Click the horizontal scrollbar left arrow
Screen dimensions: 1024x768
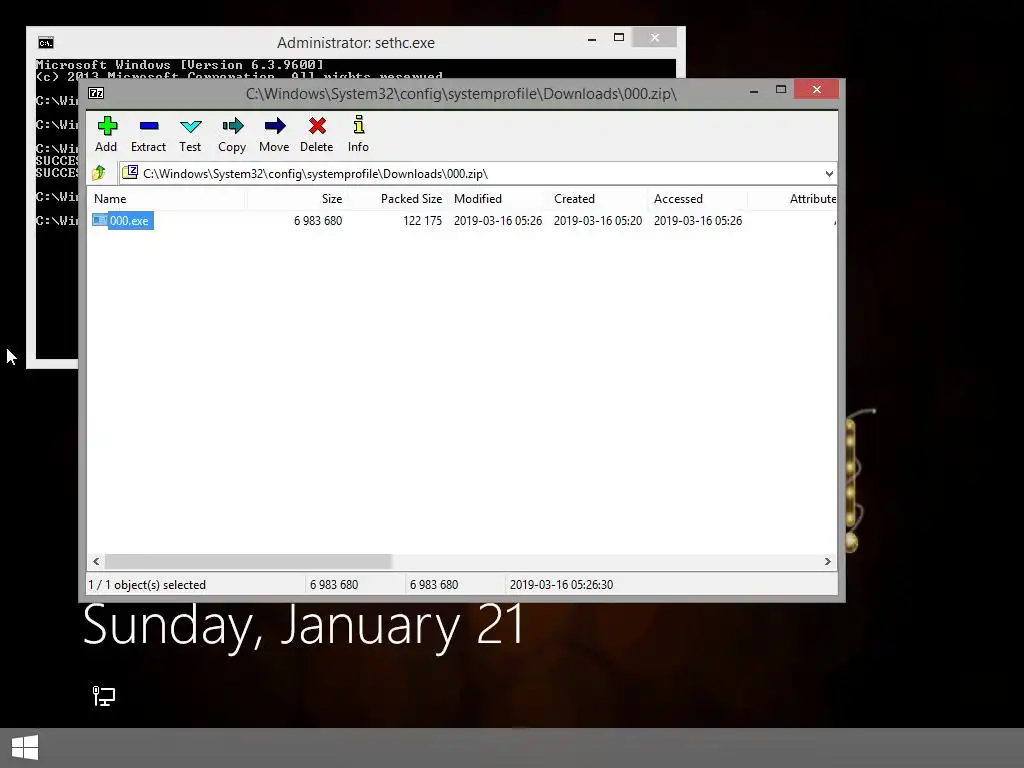(x=96, y=562)
